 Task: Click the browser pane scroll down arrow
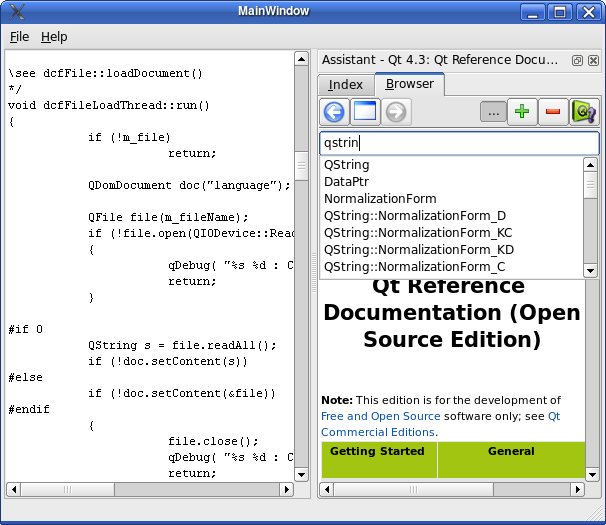tap(592, 474)
